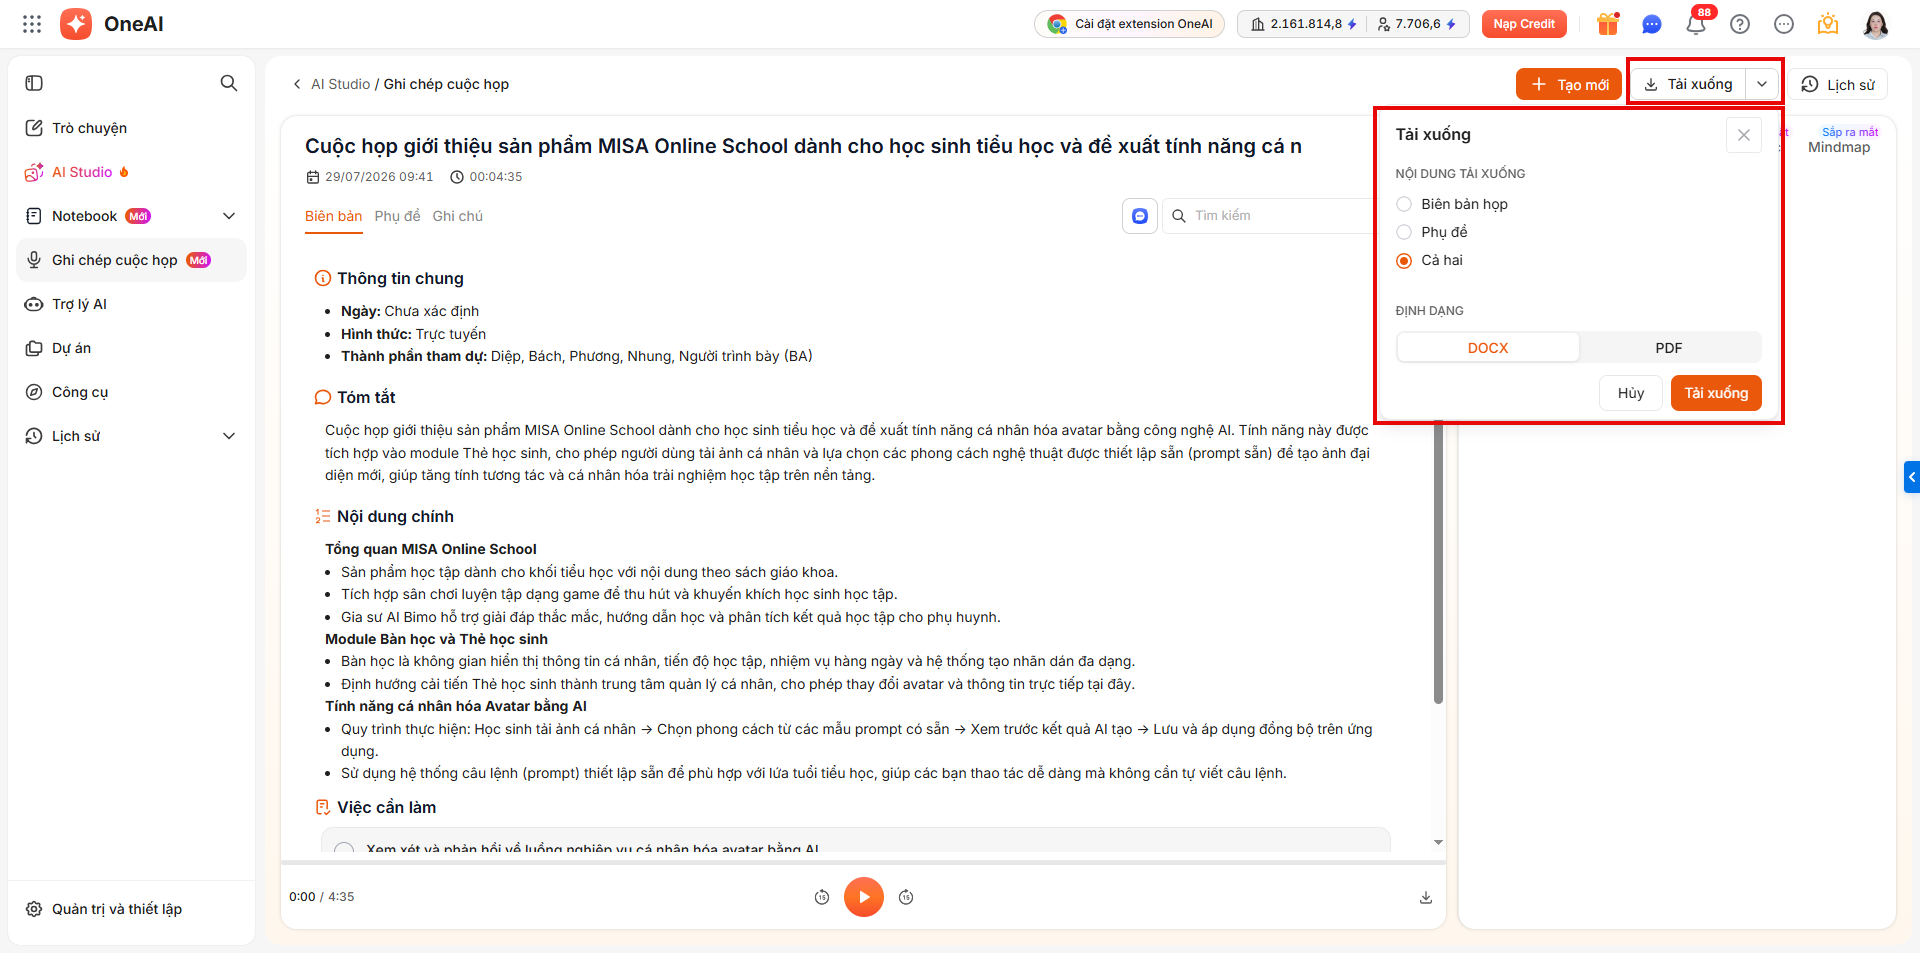Expand the Notebook sidebar chevron
The image size is (1920, 953).
pos(229,216)
